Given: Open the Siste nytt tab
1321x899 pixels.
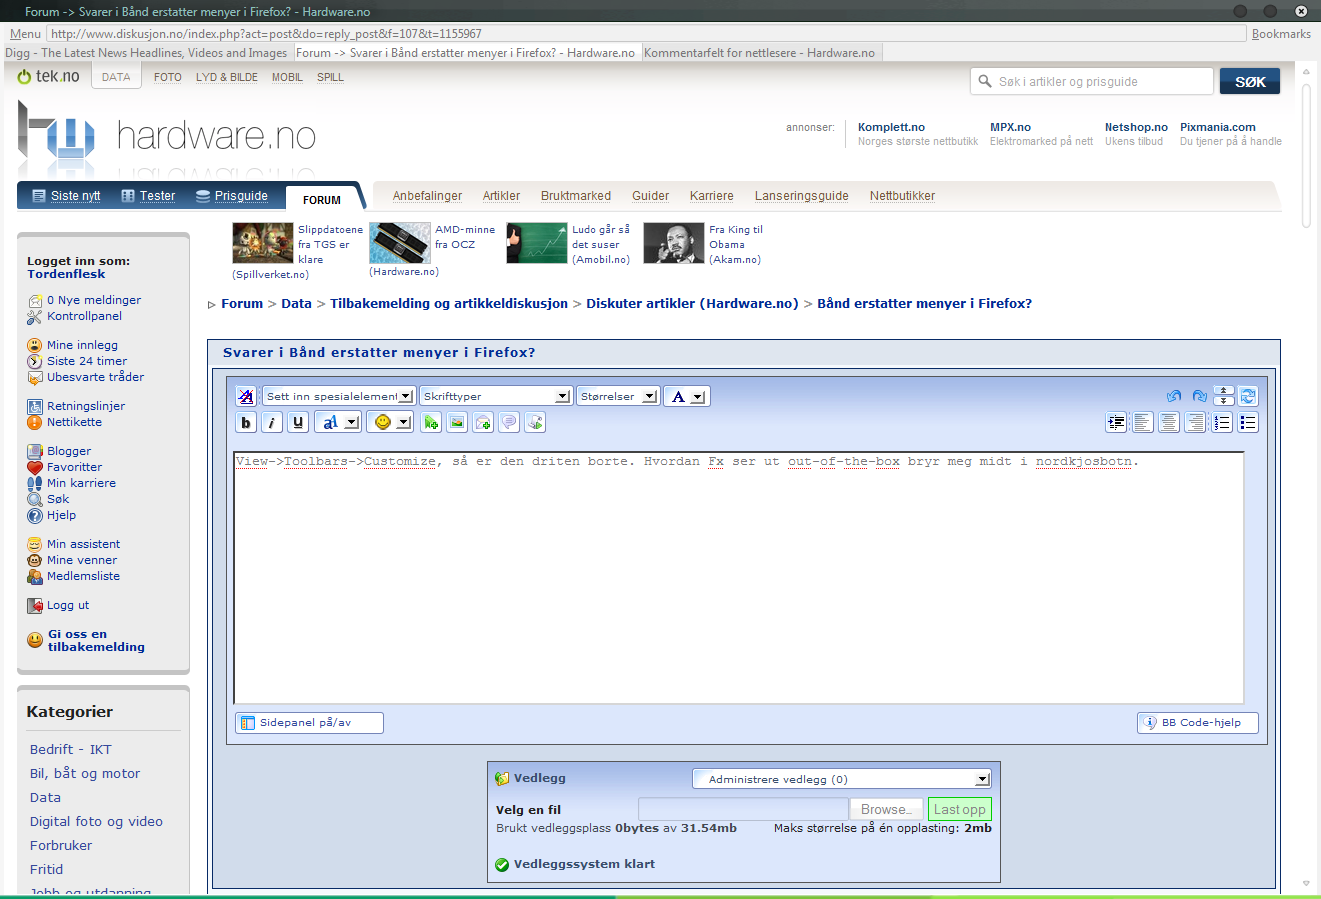Looking at the screenshot, I should pos(66,196).
